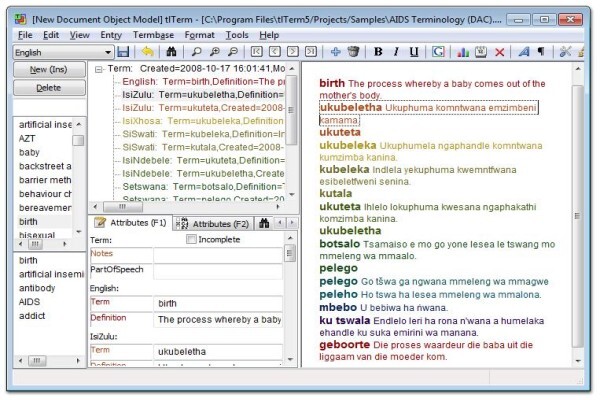
Task: Open the View menu
Action: tap(80, 35)
